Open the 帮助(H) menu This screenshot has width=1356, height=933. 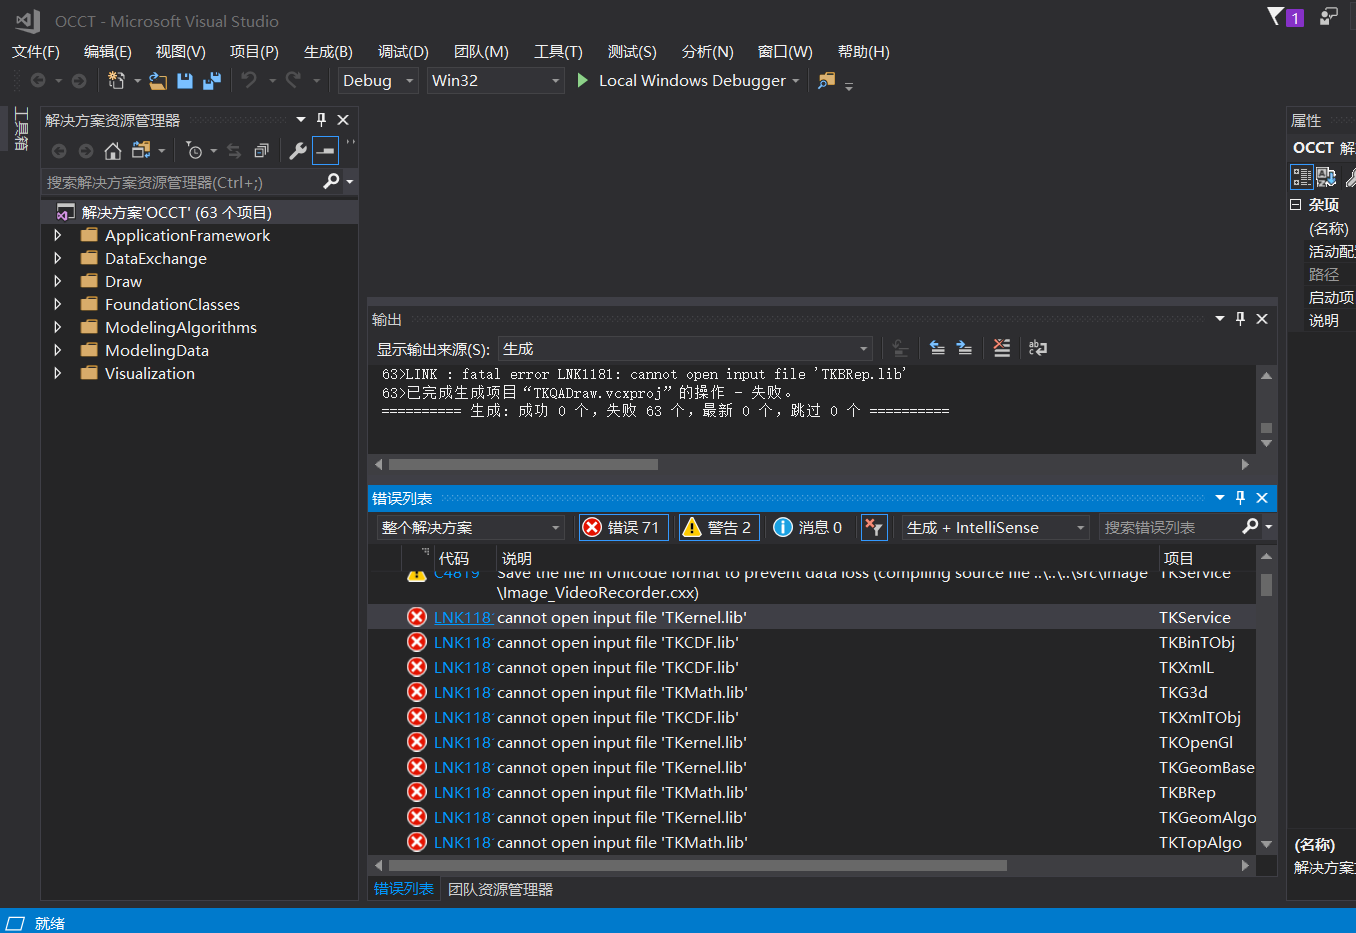coord(864,51)
